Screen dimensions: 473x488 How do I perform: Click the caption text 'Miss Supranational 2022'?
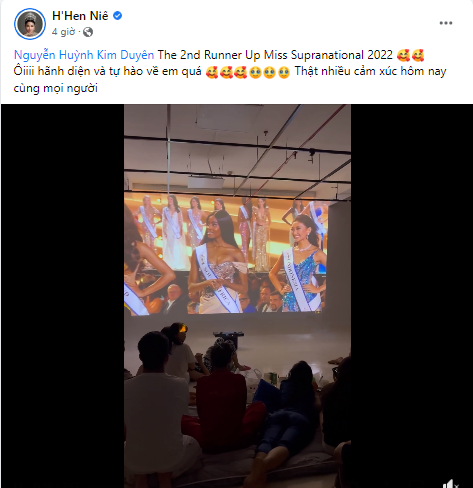(x=328, y=55)
